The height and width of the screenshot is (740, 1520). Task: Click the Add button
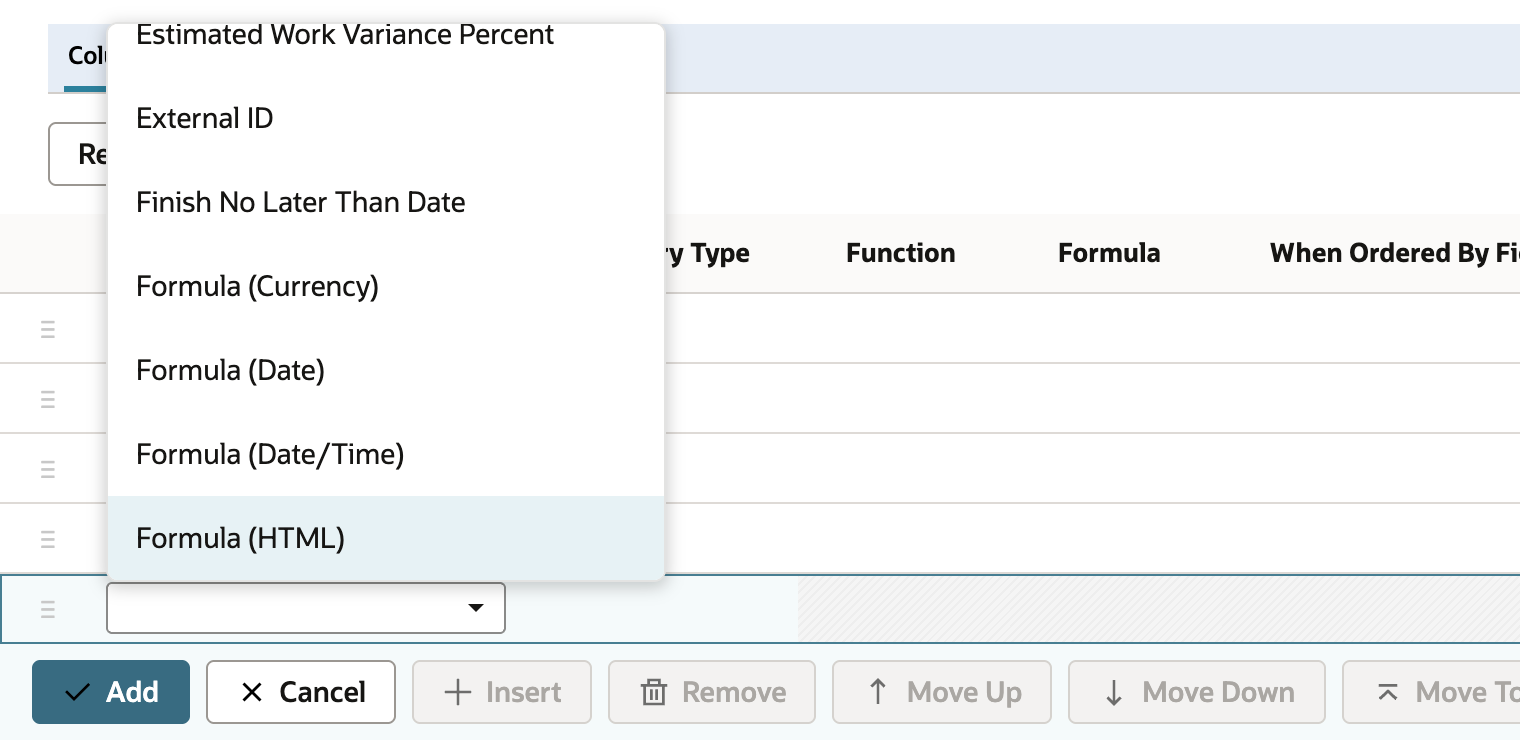coord(111,692)
